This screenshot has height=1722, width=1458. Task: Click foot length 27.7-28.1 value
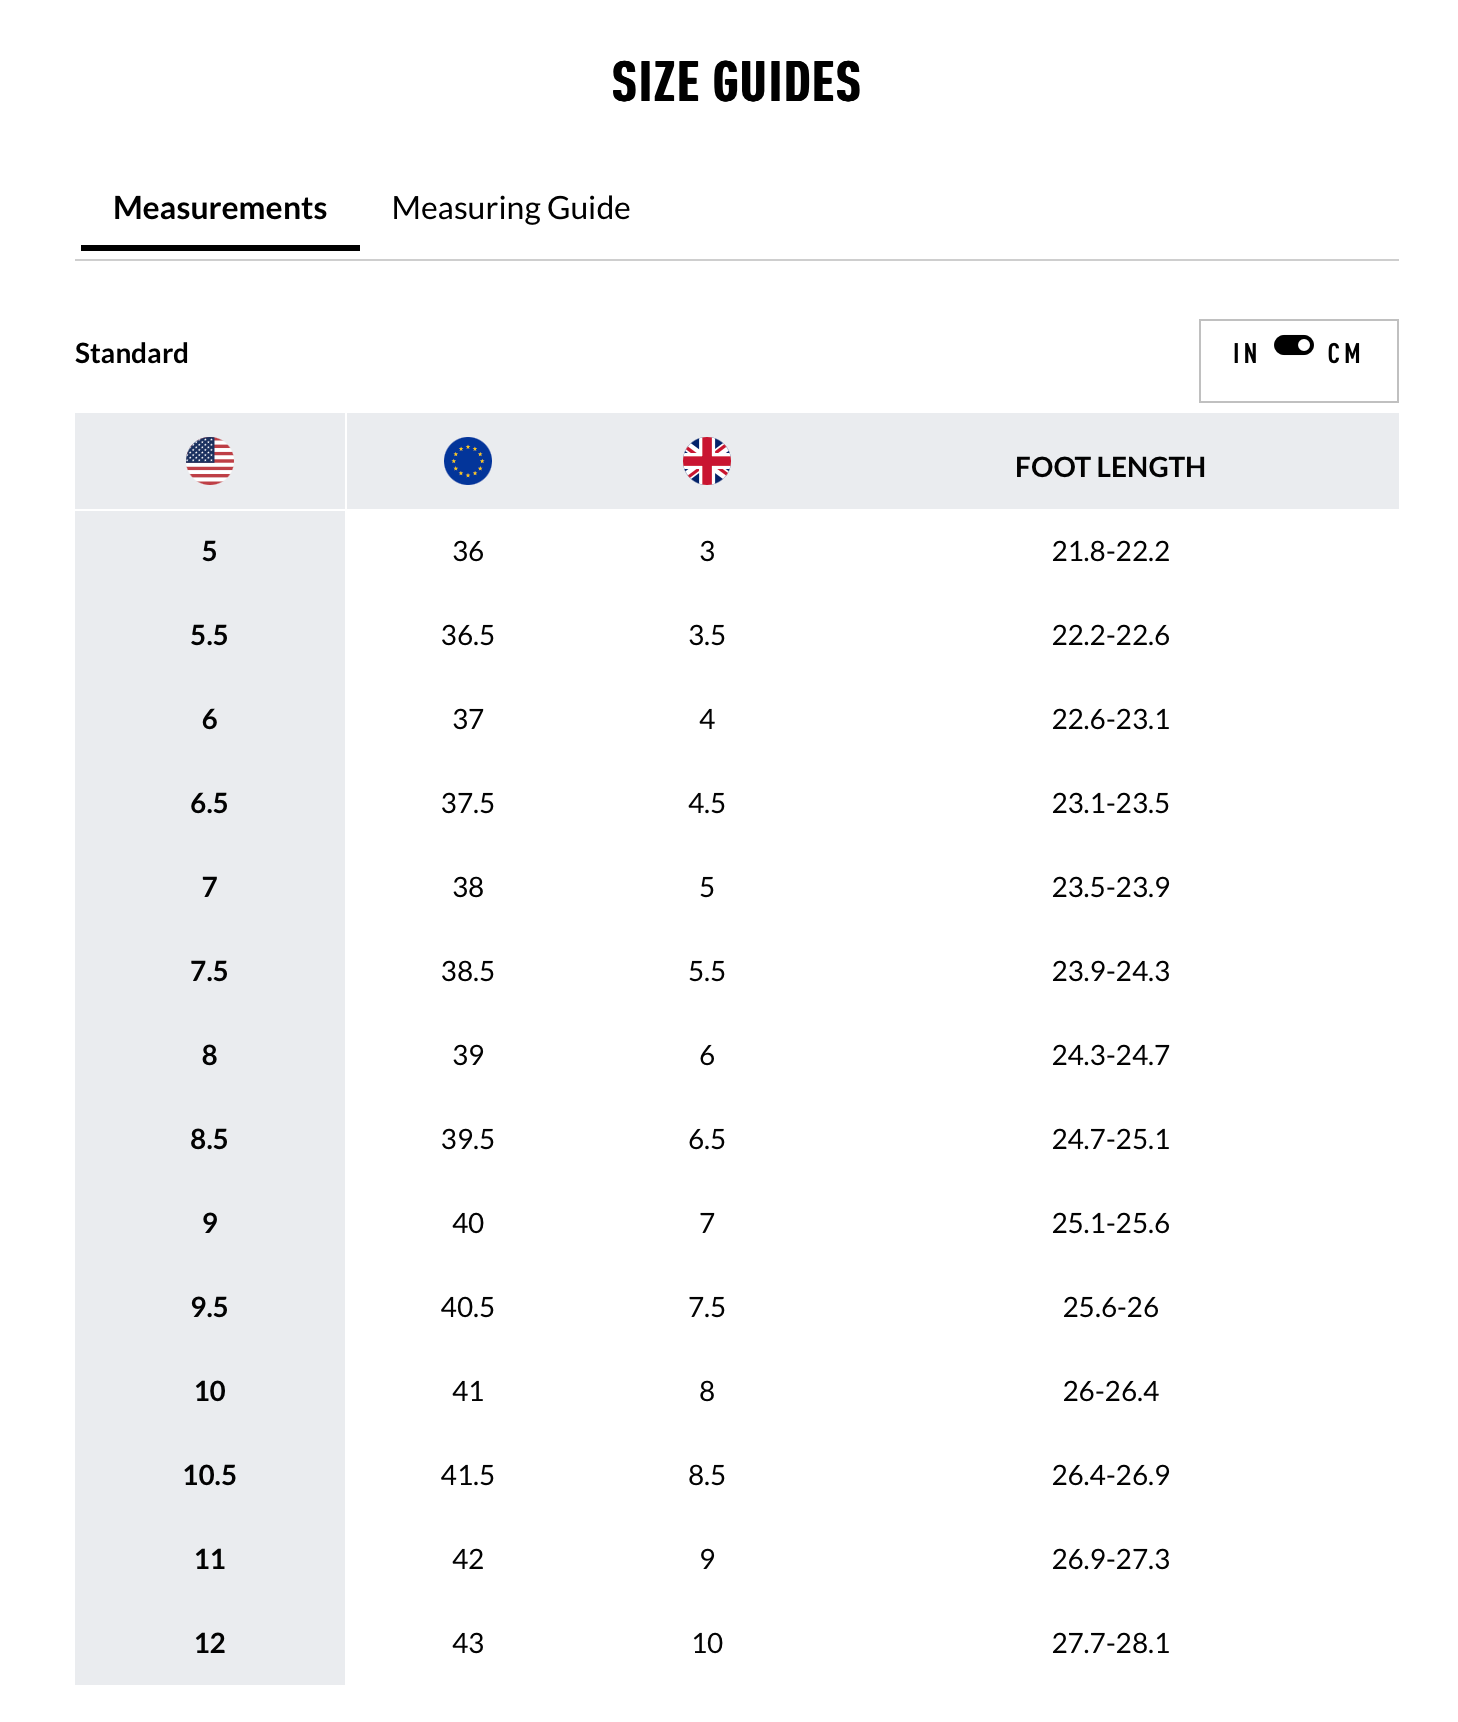click(x=1110, y=1643)
